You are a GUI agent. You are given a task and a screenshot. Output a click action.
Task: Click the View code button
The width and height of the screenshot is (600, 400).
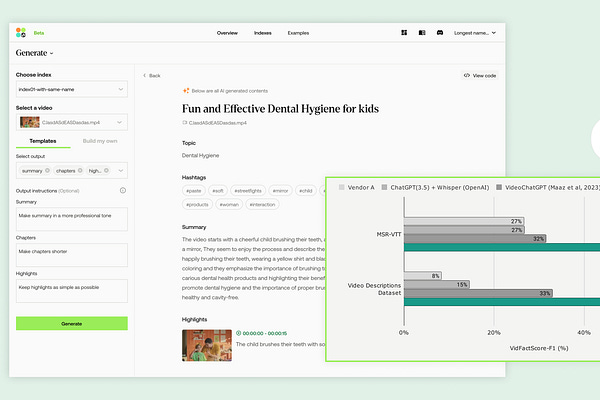click(480, 75)
